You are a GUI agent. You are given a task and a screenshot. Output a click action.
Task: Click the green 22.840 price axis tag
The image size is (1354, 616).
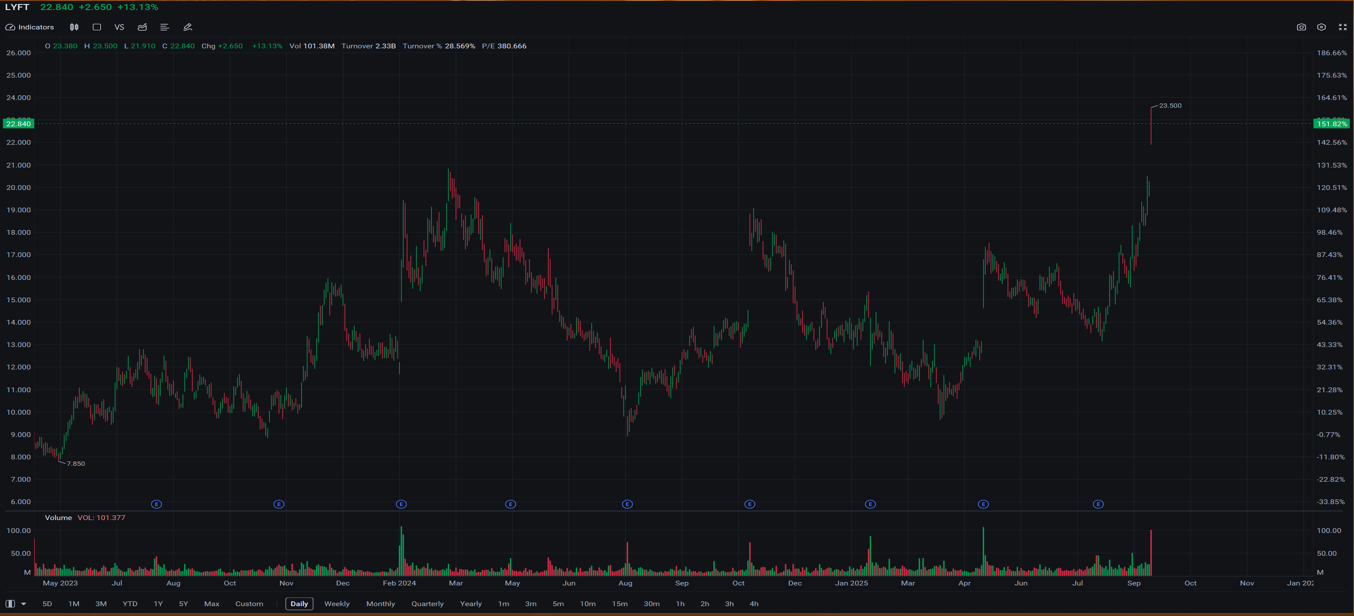(18, 124)
